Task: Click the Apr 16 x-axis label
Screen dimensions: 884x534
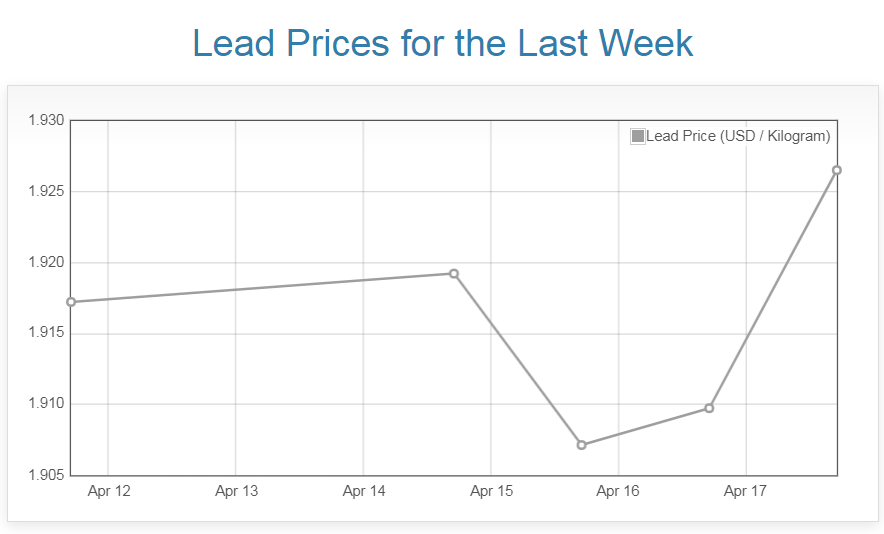Action: click(618, 491)
